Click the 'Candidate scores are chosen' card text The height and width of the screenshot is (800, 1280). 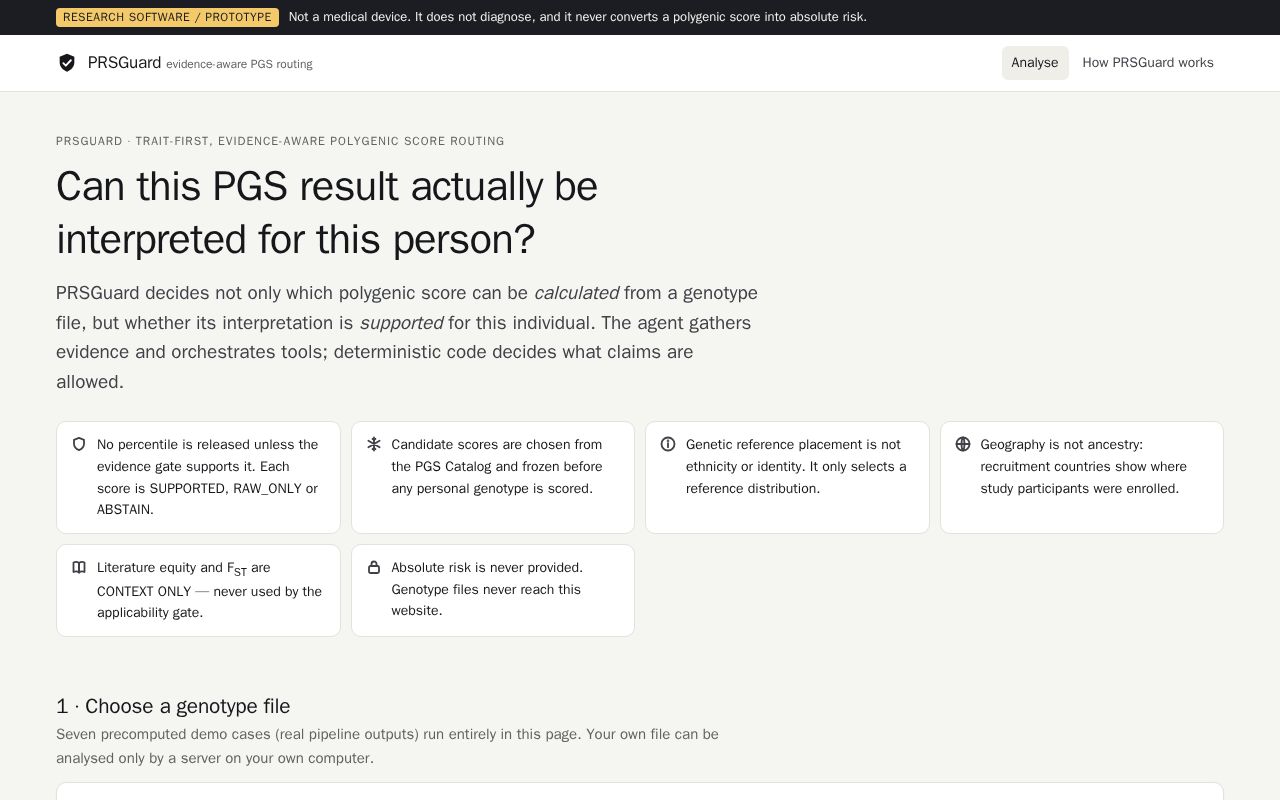[497, 466]
